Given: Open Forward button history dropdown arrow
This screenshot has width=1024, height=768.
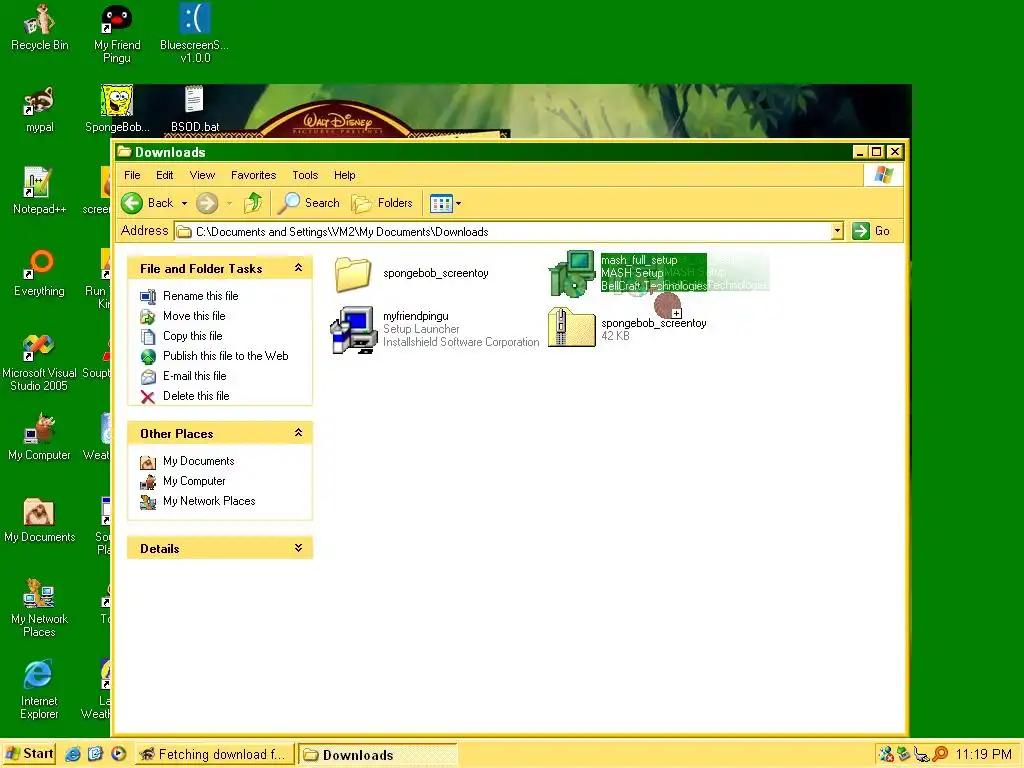Looking at the screenshot, I should click(229, 203).
